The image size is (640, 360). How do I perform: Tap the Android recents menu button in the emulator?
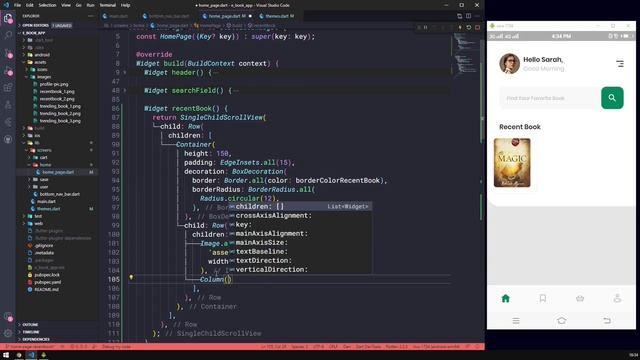pyautogui.click(x=516, y=321)
